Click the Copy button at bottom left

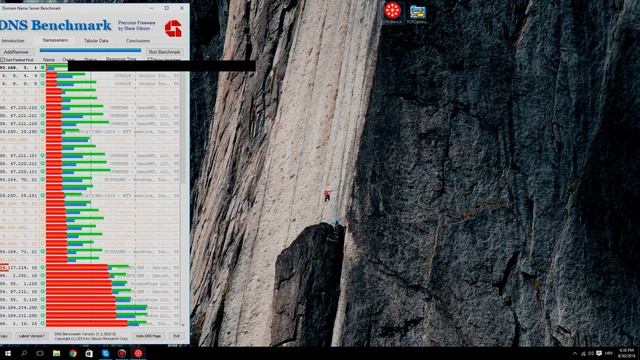[x=4, y=336]
